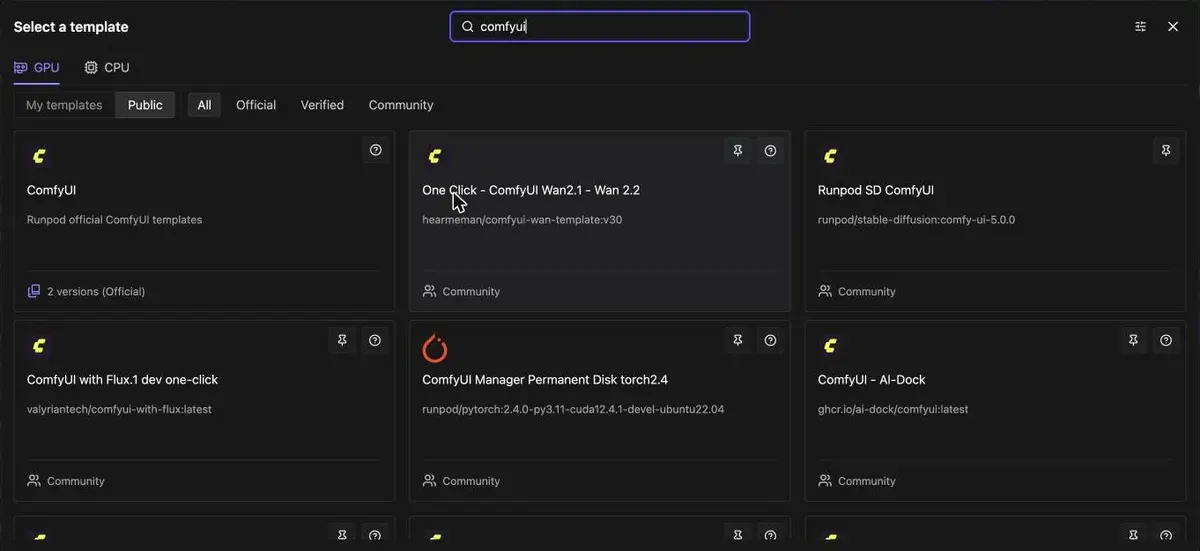The image size is (1200, 551).
Task: Pin the ComfyUI - AI-Dock template
Action: [x=1133, y=341]
